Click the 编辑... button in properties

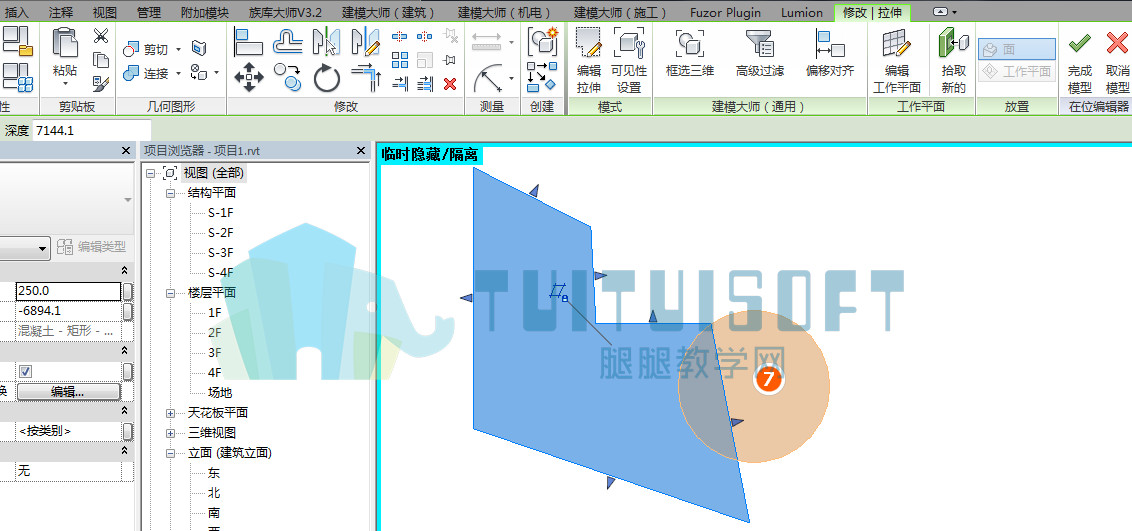click(68, 392)
